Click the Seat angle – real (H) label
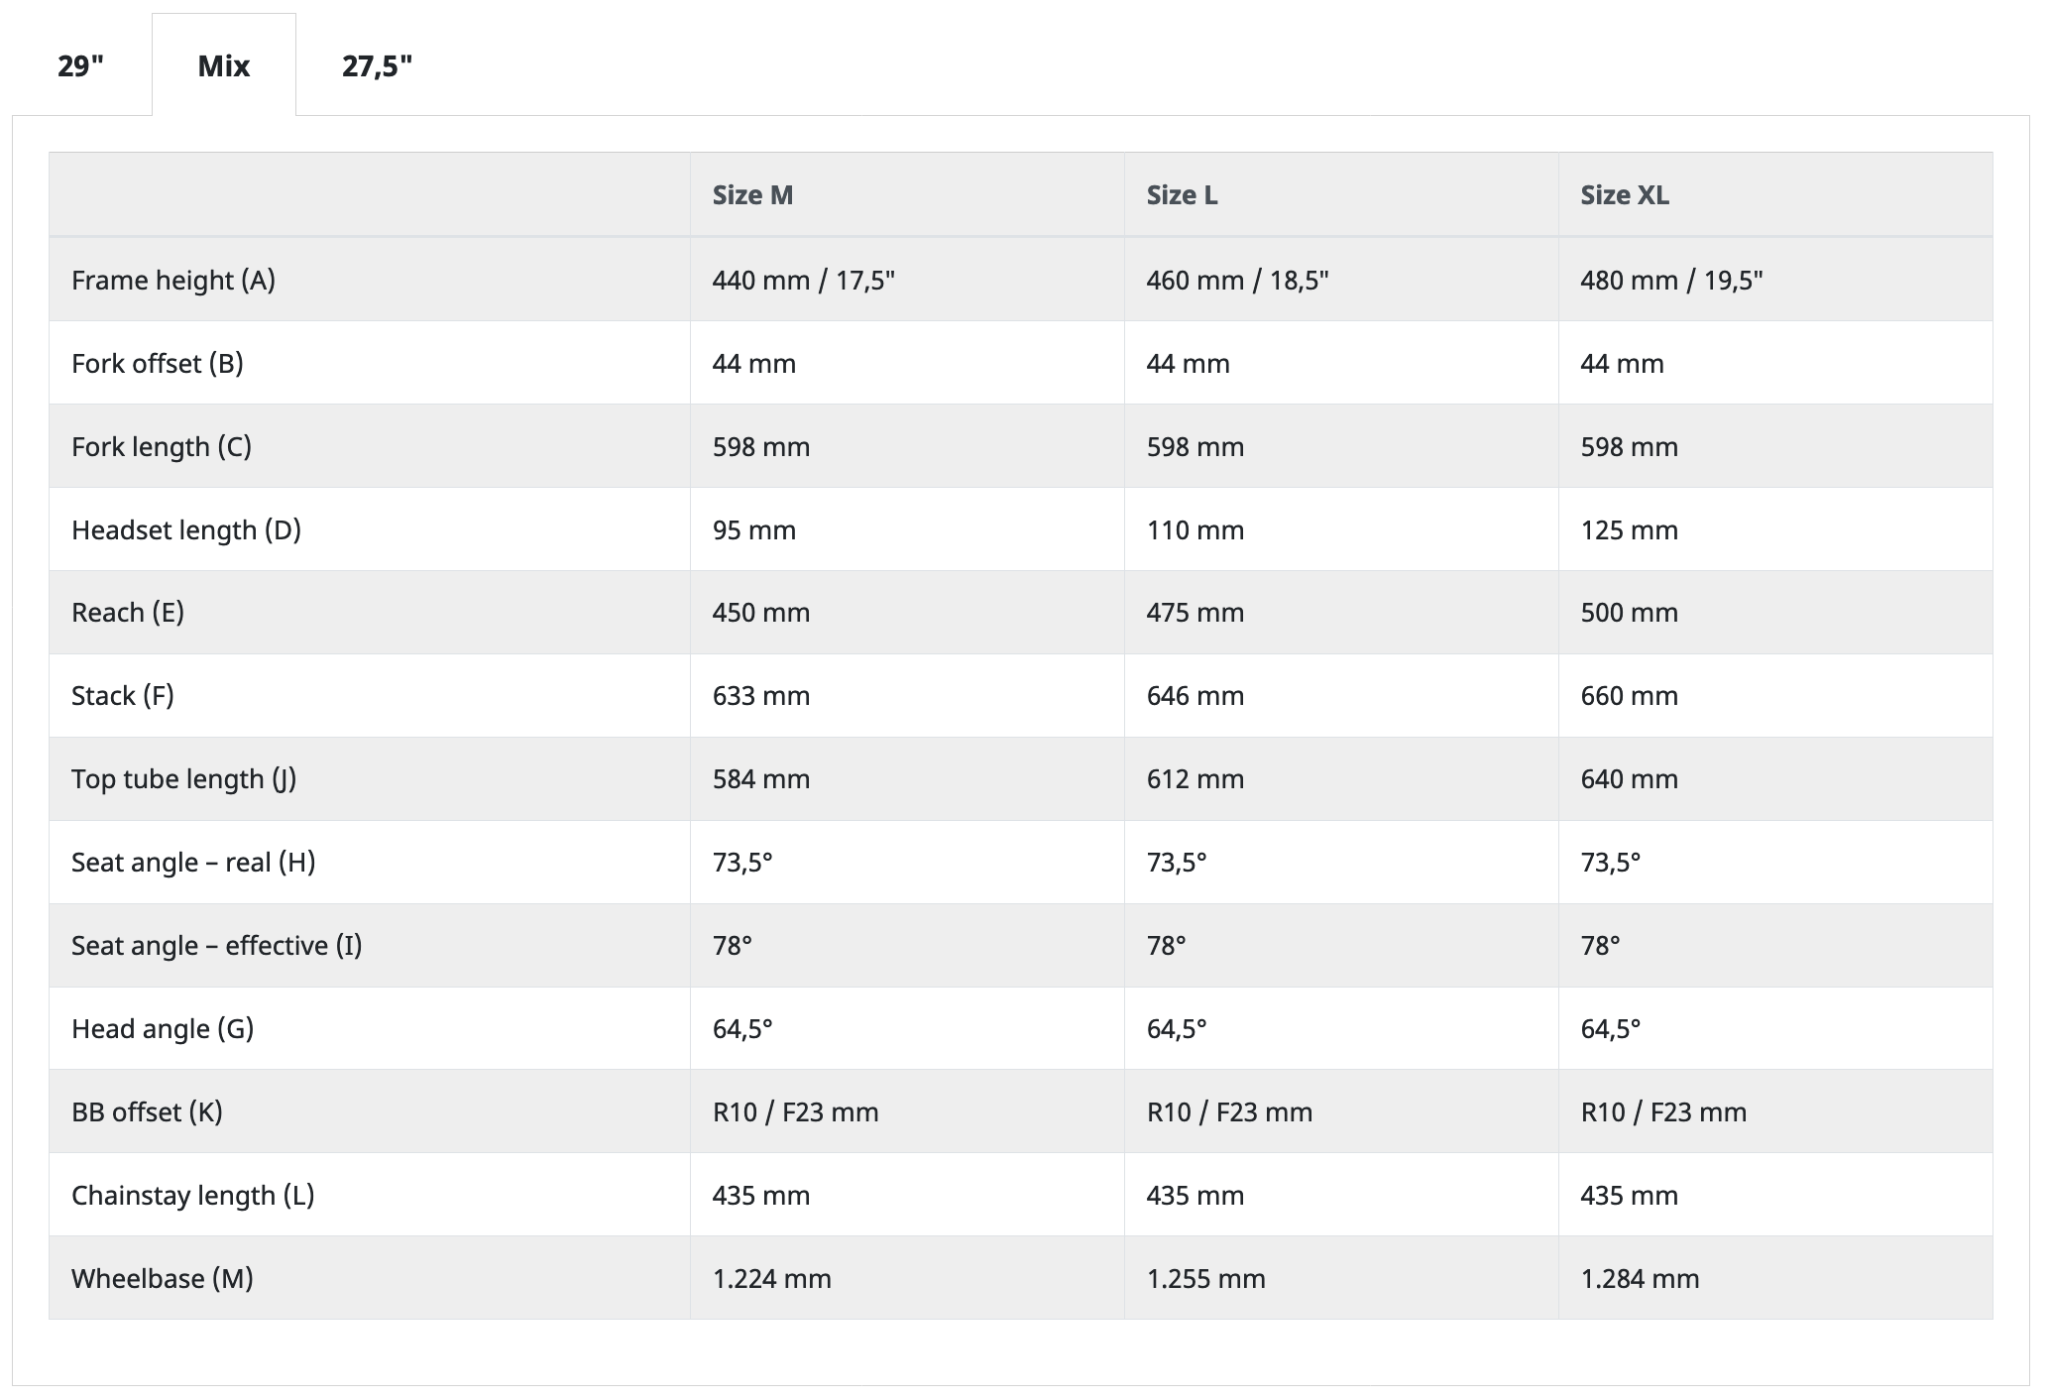 coord(193,862)
